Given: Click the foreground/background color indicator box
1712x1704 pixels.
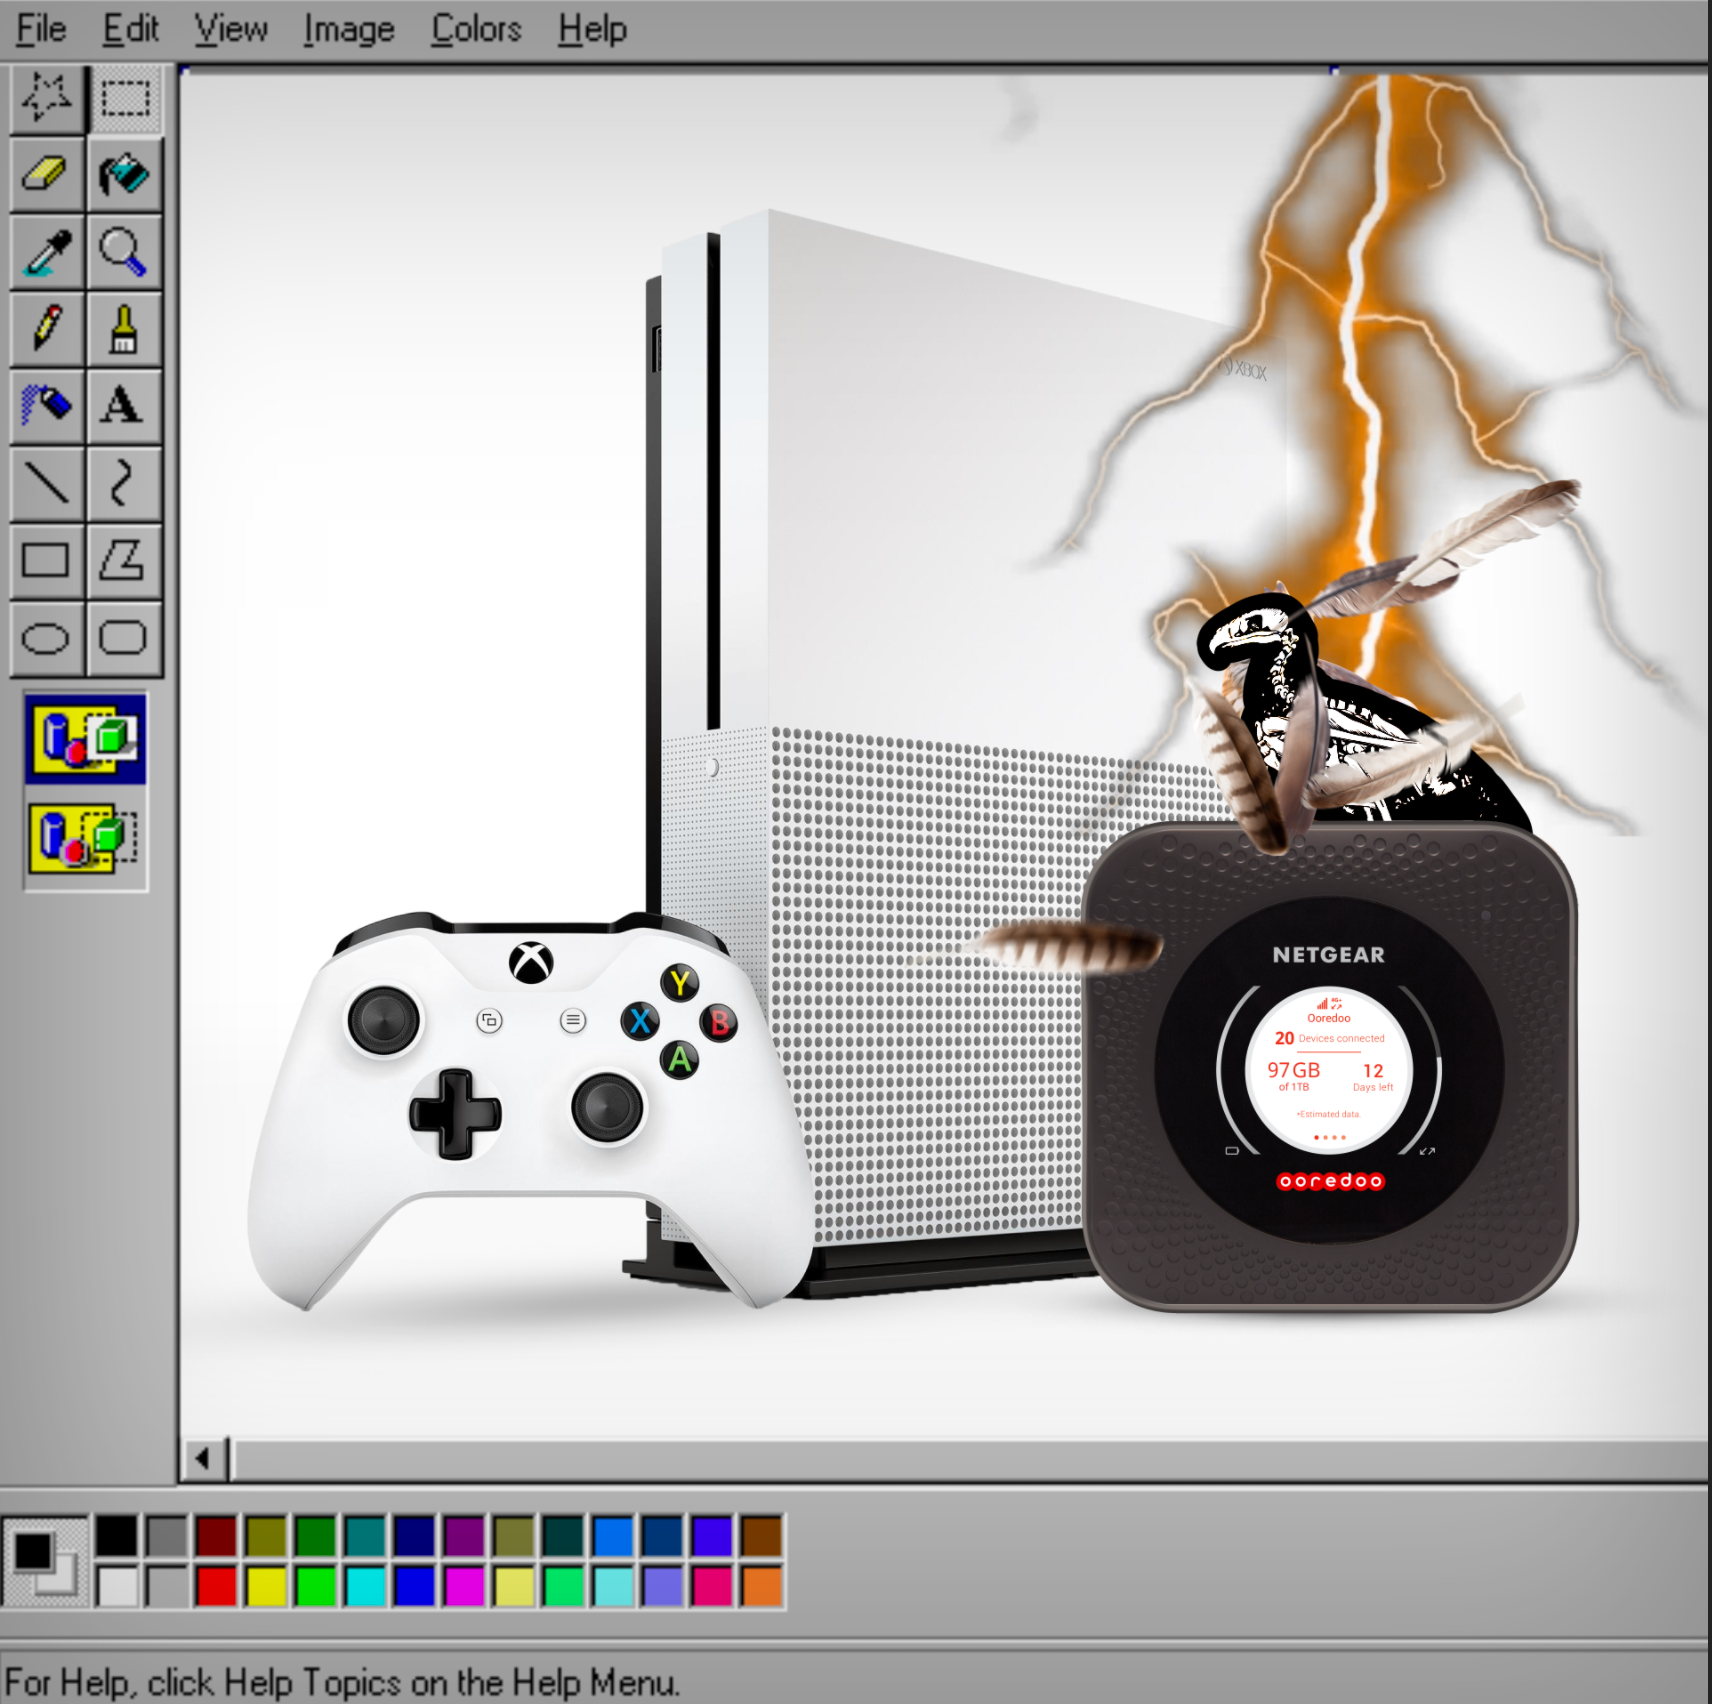Looking at the screenshot, I should pyautogui.click(x=46, y=1561).
